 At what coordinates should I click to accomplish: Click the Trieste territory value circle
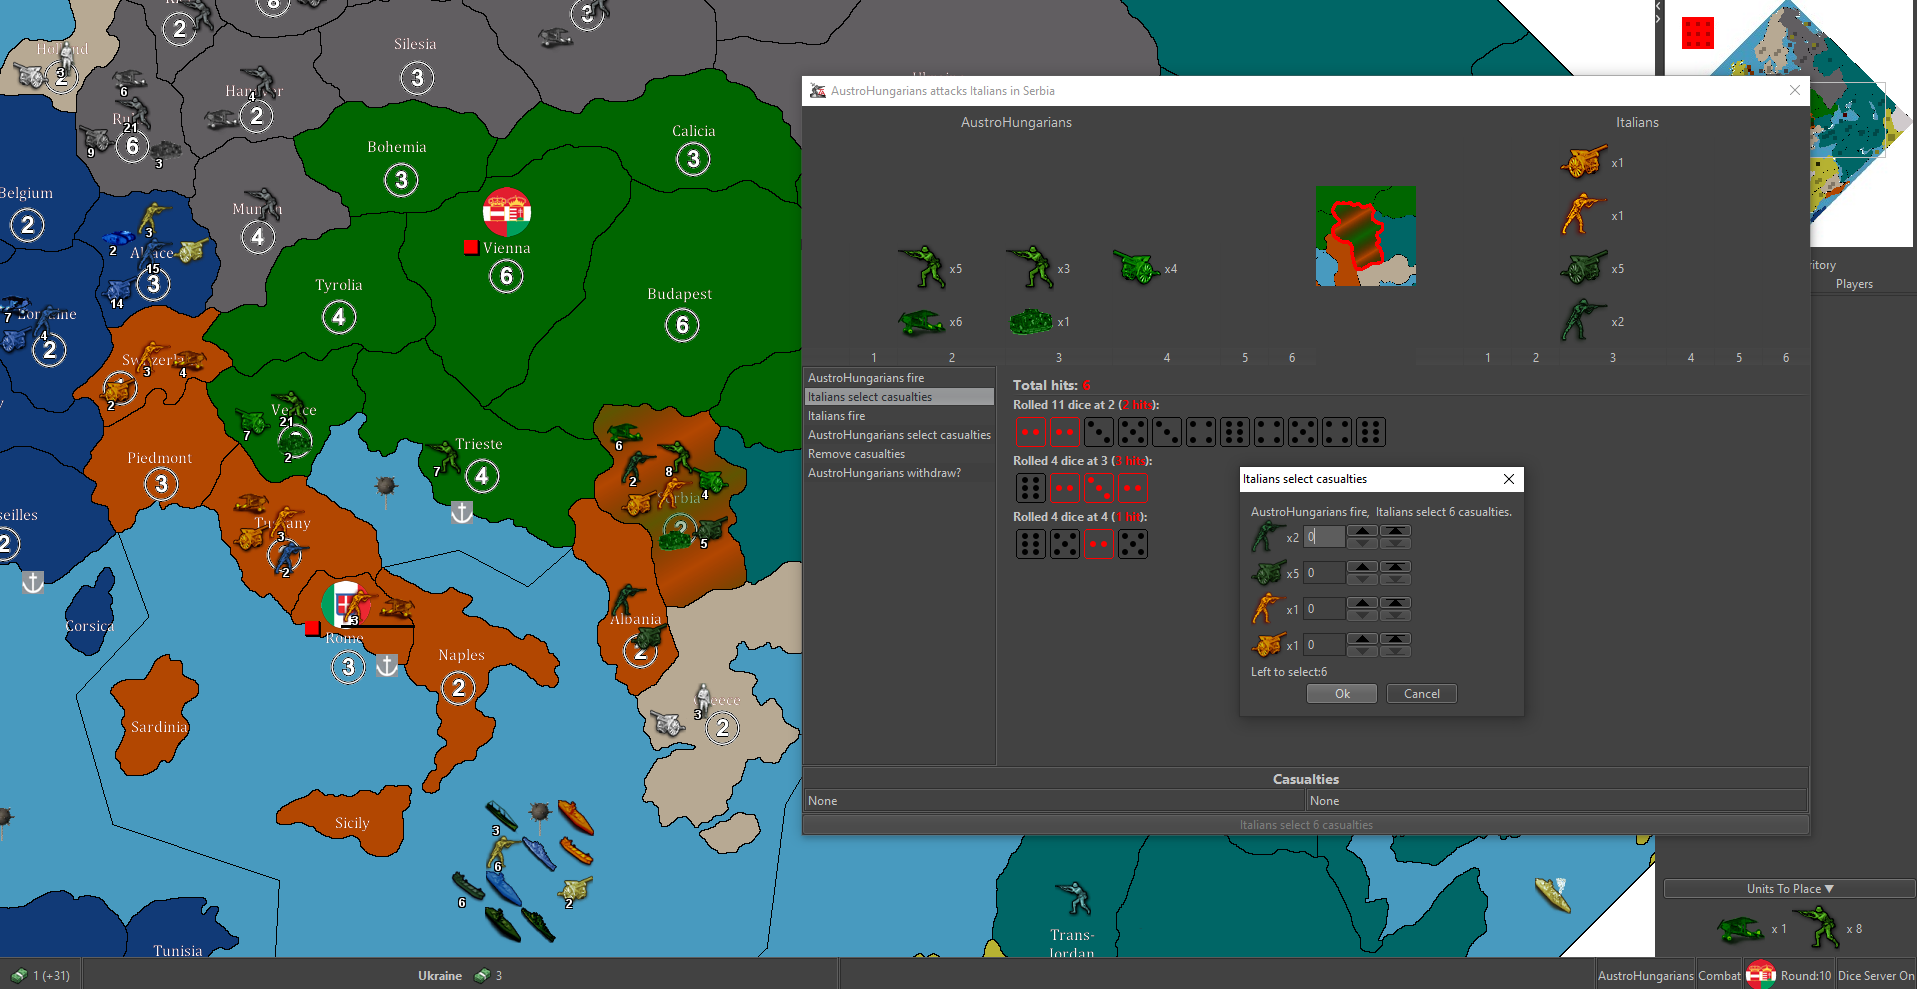[x=482, y=476]
